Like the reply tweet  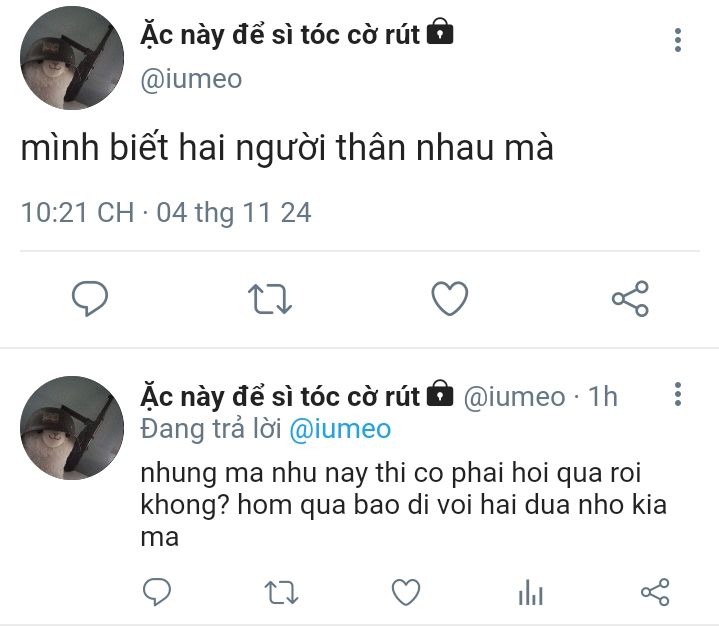(406, 592)
